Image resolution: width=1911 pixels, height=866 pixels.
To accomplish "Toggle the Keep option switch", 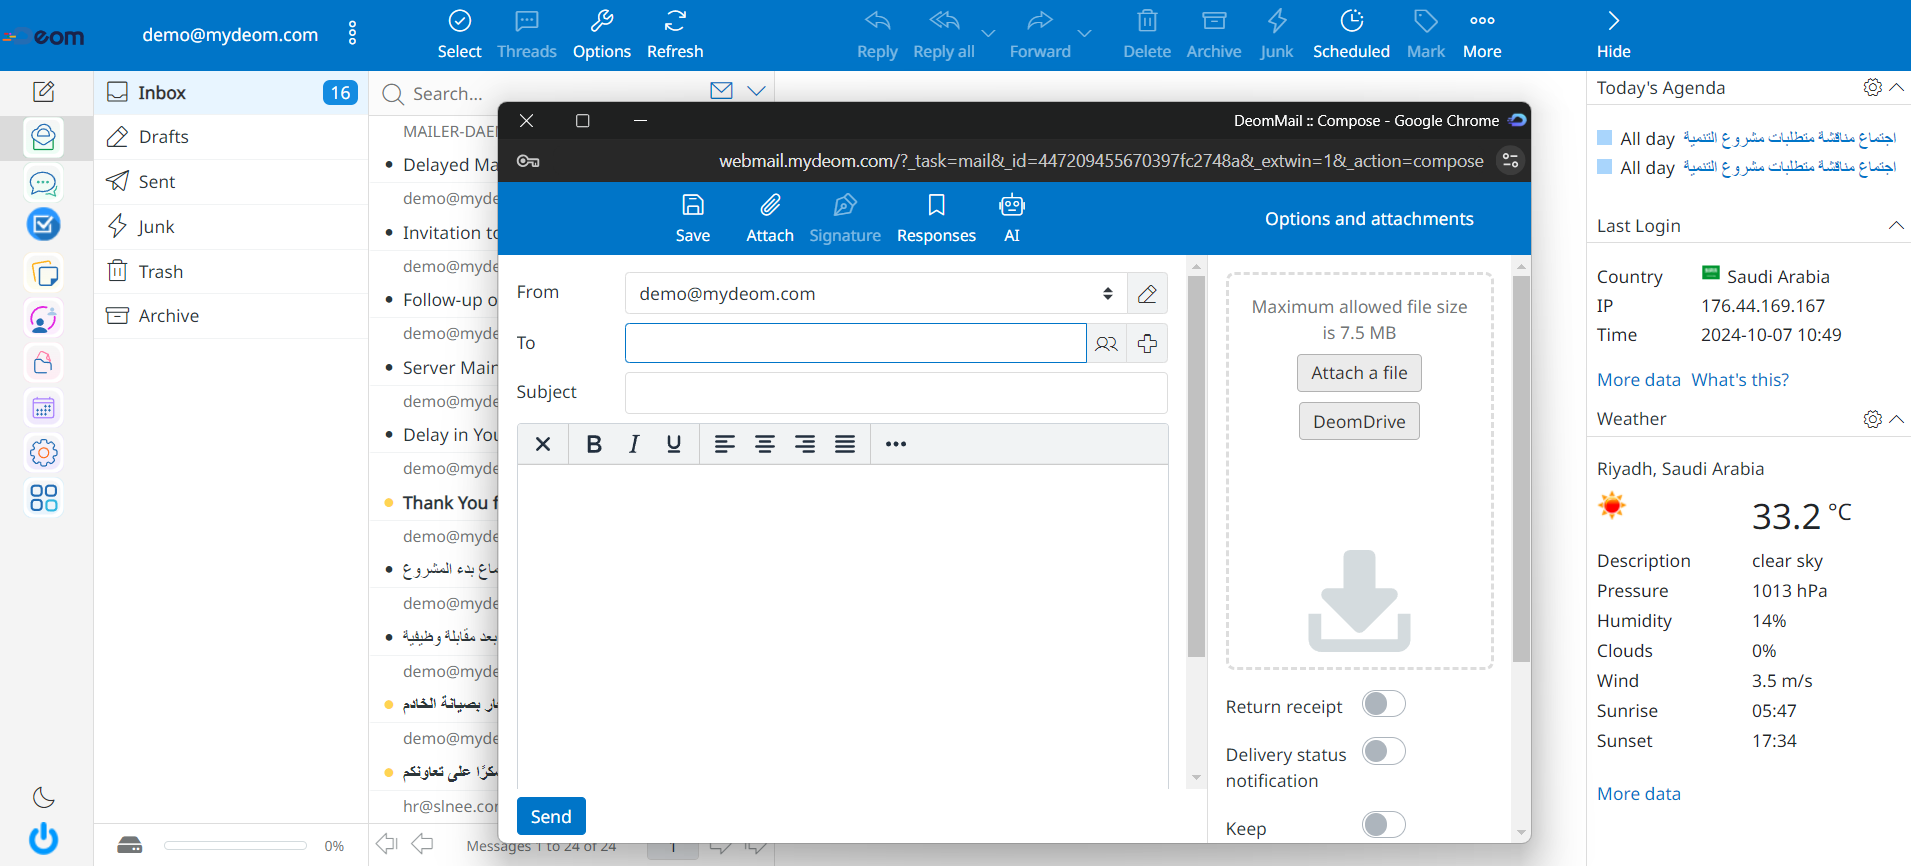I will (x=1383, y=824).
